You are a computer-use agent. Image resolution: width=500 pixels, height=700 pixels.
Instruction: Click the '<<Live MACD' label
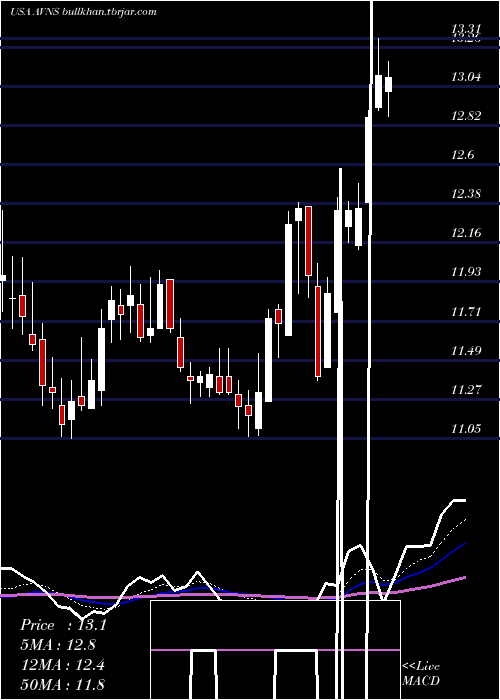tap(421, 673)
